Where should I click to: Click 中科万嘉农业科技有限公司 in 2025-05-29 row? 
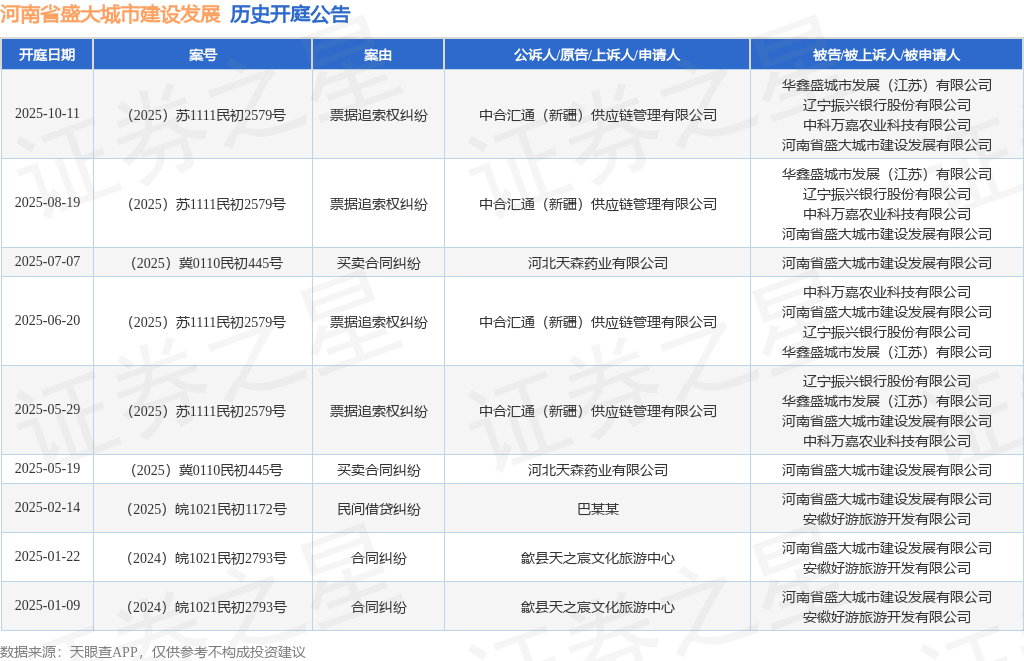(x=887, y=442)
